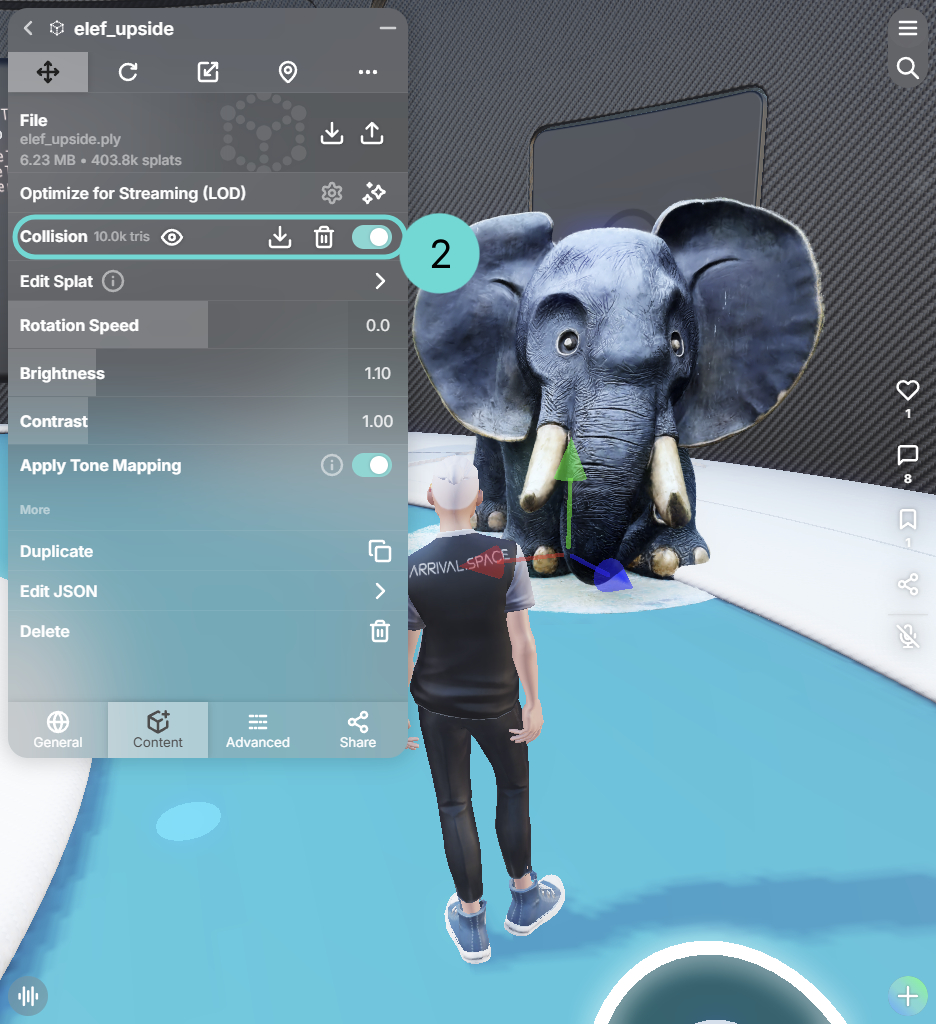Open LOD optimization settings gear
The width and height of the screenshot is (936, 1024).
332,193
